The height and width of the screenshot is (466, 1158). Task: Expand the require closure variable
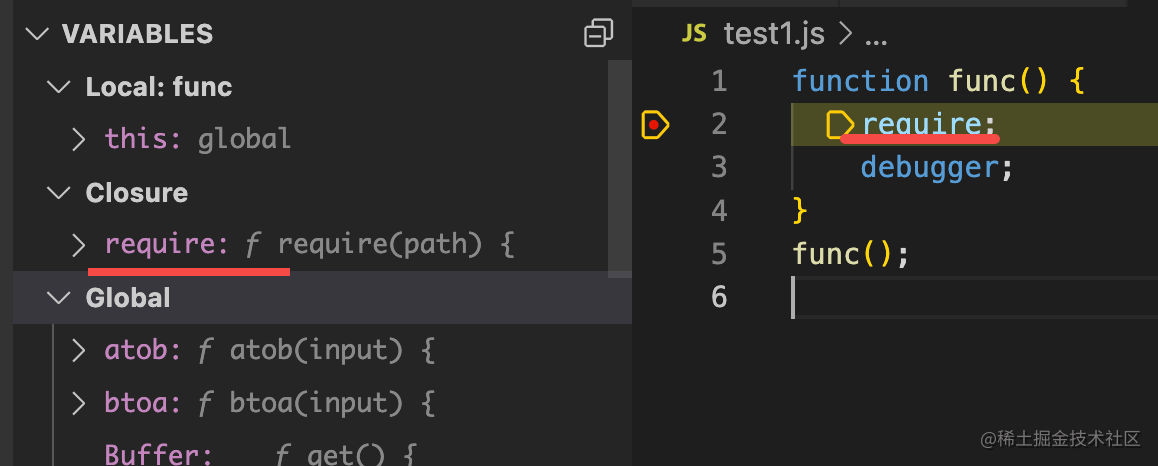coord(80,245)
